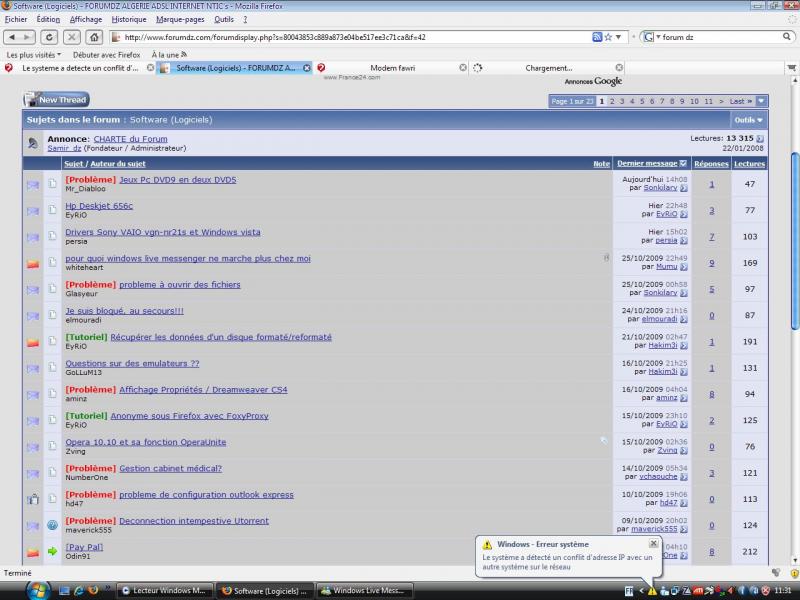The height and width of the screenshot is (600, 800).
Task: Open the 'Les plus visités' bookmarks dropdown
Action: (x=34, y=54)
